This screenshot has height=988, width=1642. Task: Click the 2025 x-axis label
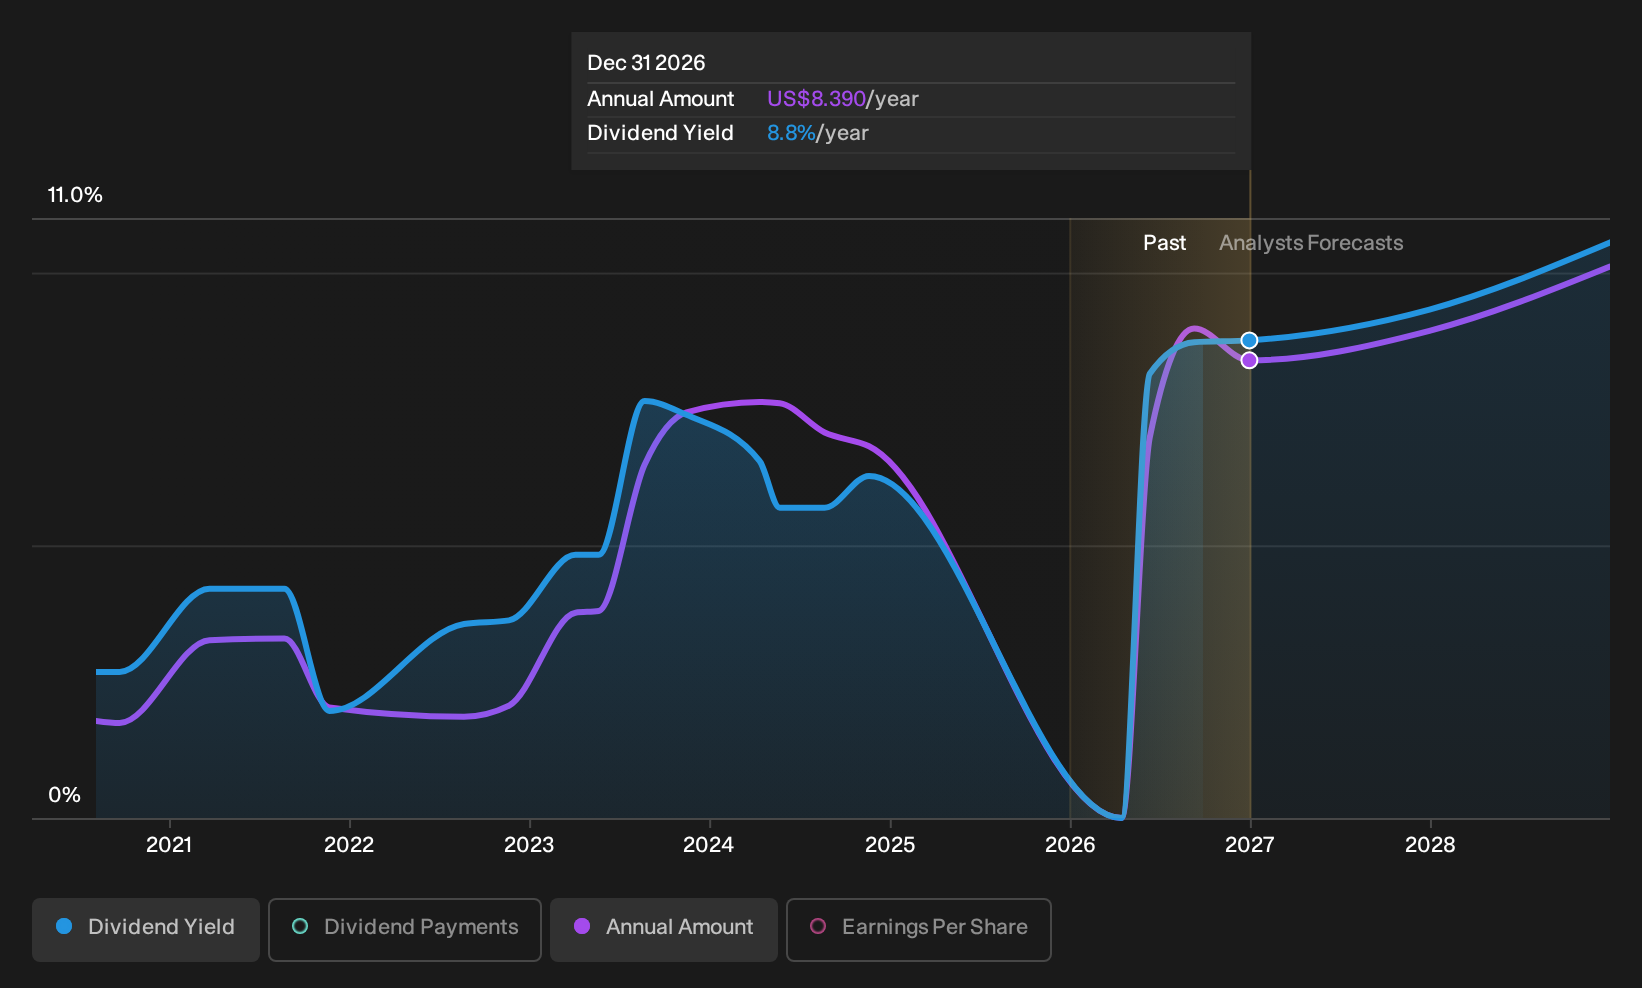[890, 845]
